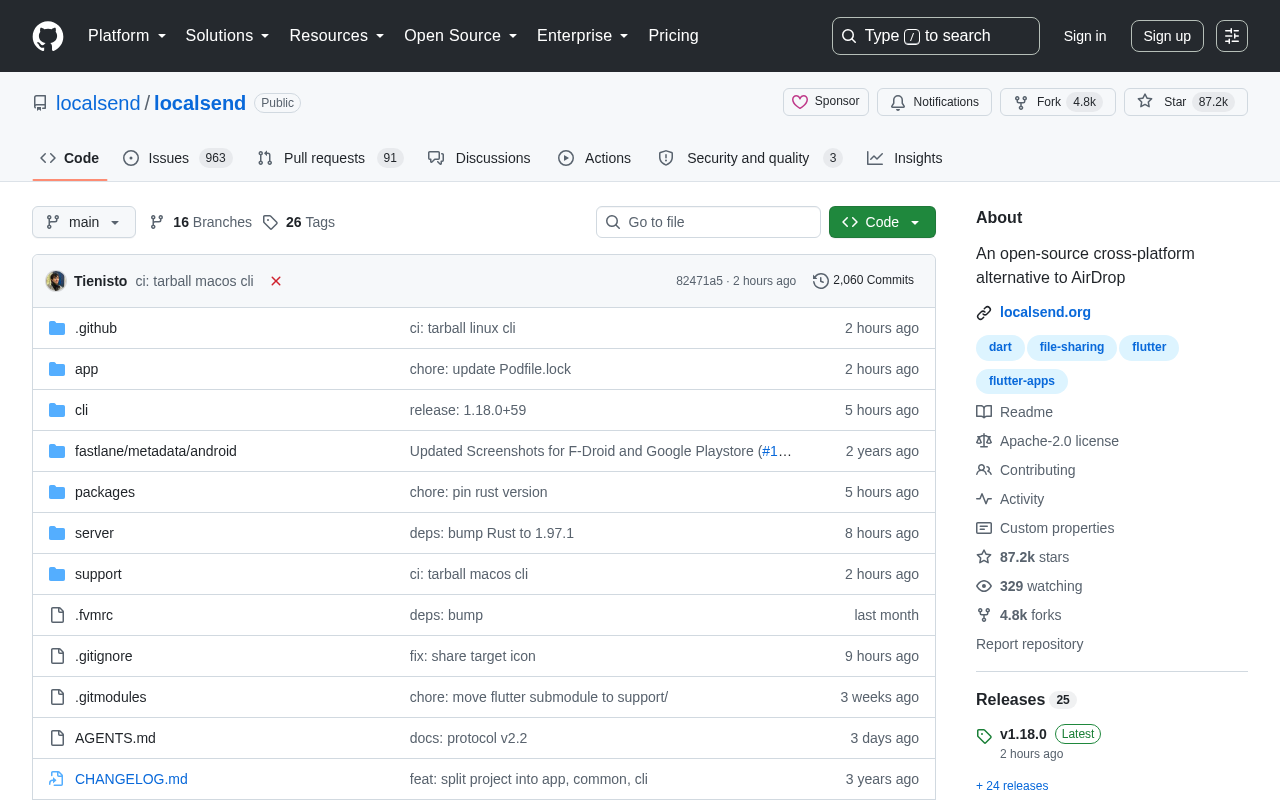Click the eye icon beside 329 watching
The height and width of the screenshot is (800, 1280).
tap(984, 586)
